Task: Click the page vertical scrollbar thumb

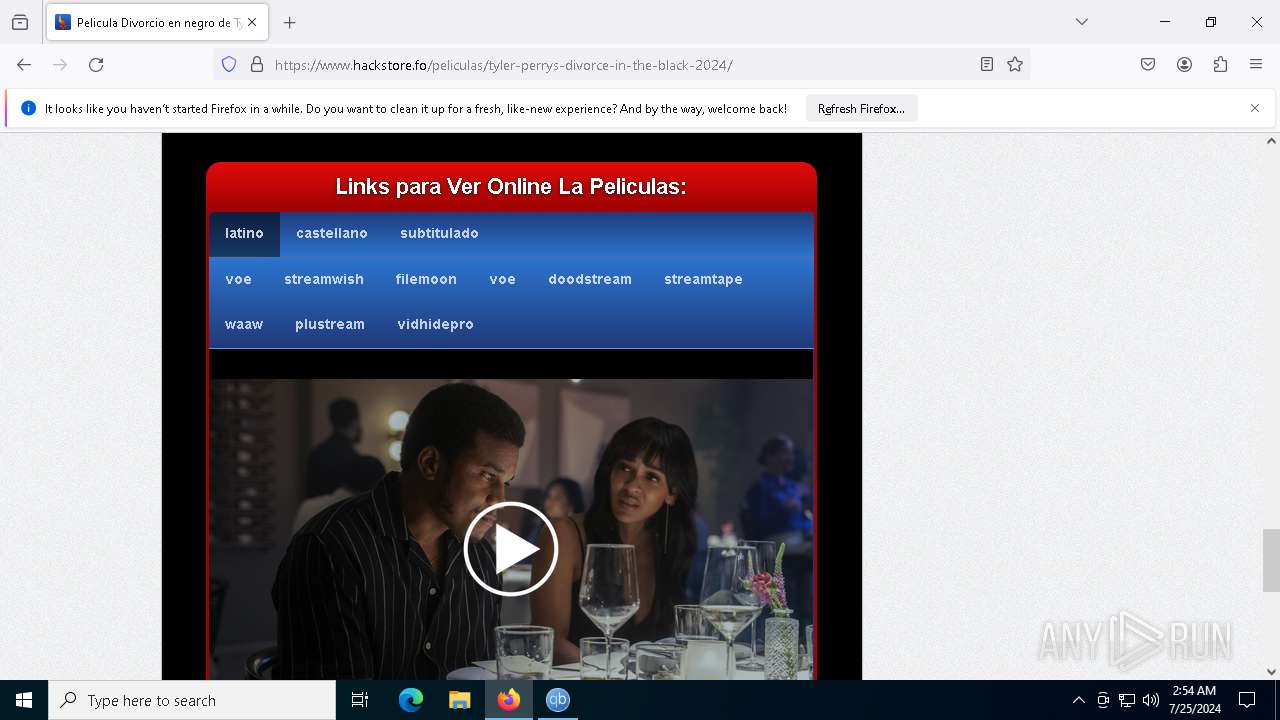Action: point(1271,560)
